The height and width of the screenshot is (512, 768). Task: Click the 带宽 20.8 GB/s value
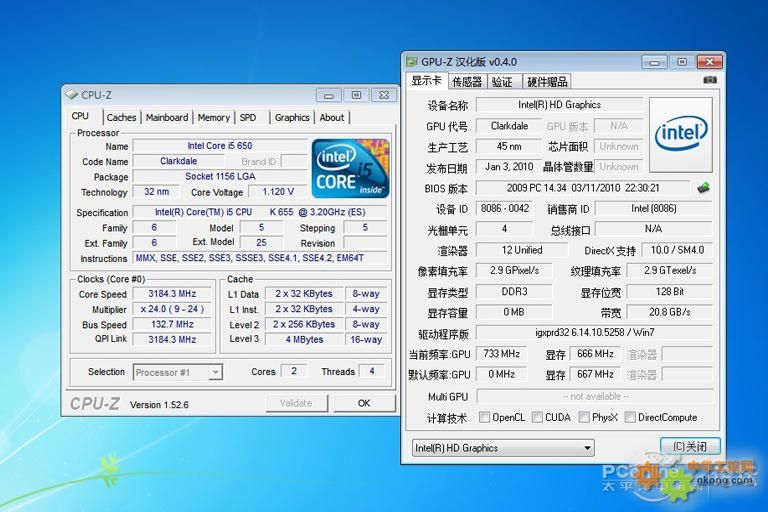click(x=670, y=312)
